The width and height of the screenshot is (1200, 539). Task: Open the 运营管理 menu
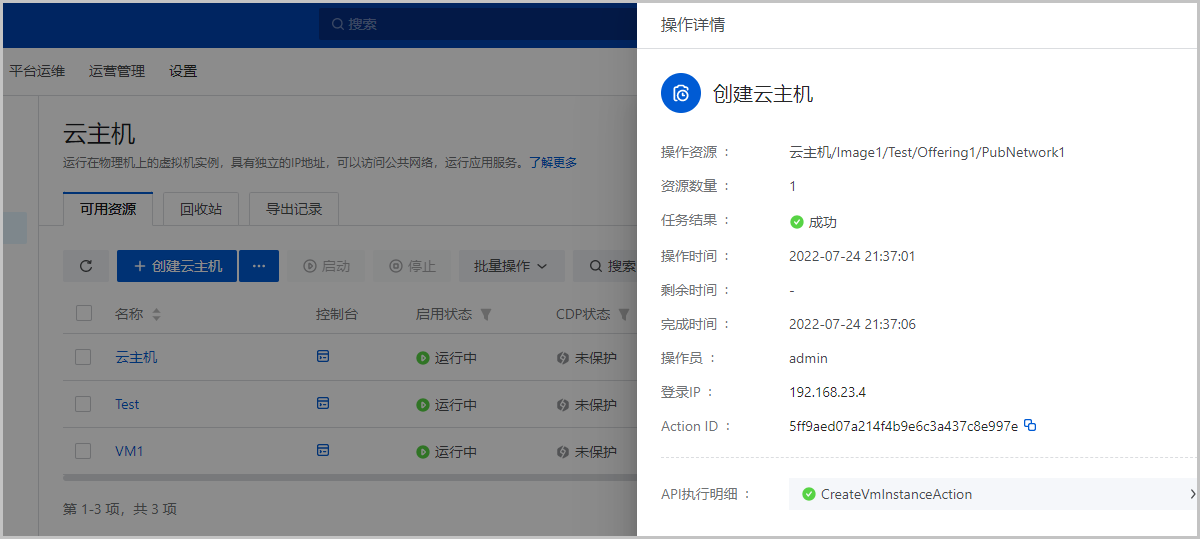pos(117,71)
